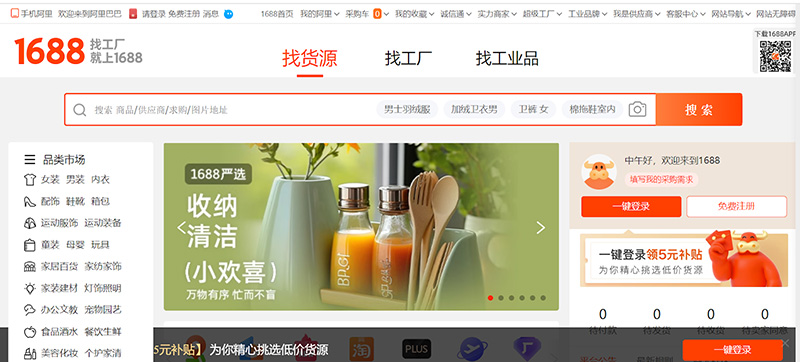Click 卫裤 女 search suggestion
This screenshot has height=362, width=800.
pyautogui.click(x=533, y=109)
